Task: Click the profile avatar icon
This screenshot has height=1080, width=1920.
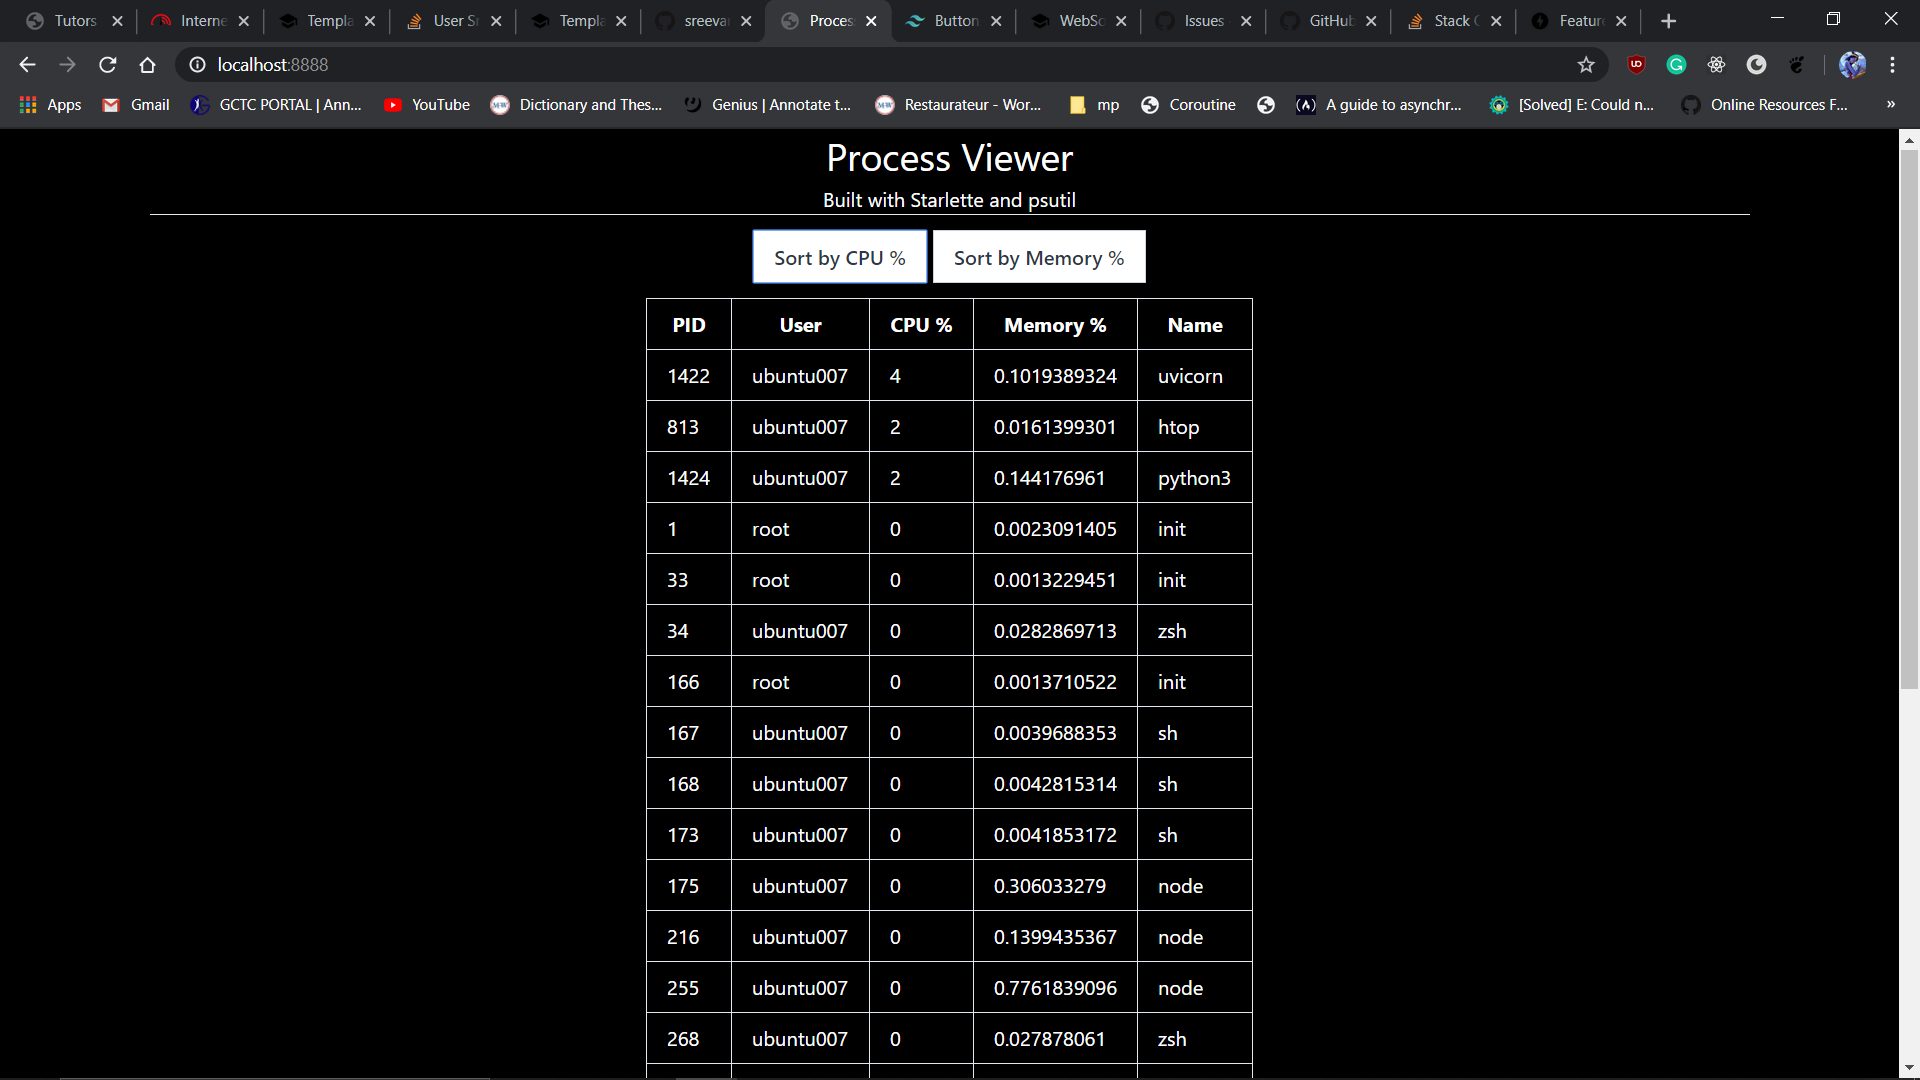Action: click(x=1852, y=65)
